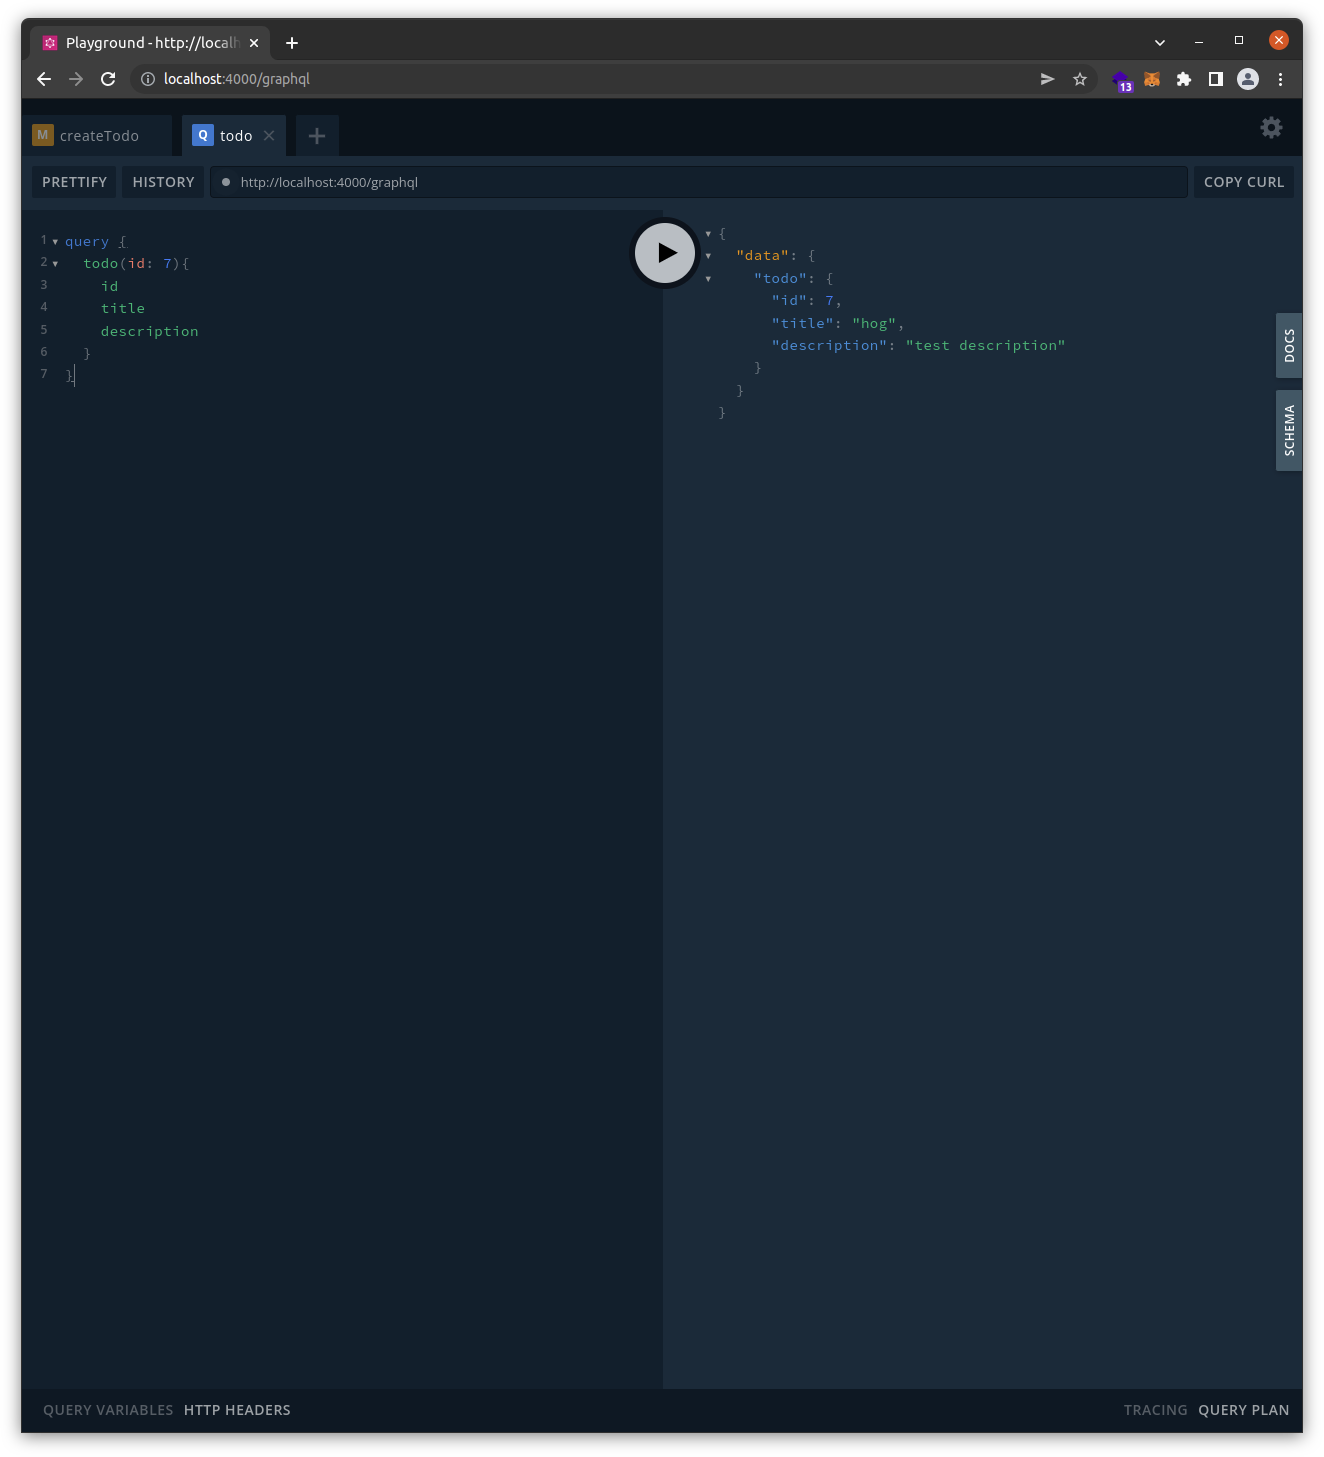The width and height of the screenshot is (1324, 1457).
Task: Click the browser address bar URL
Action: point(237,79)
